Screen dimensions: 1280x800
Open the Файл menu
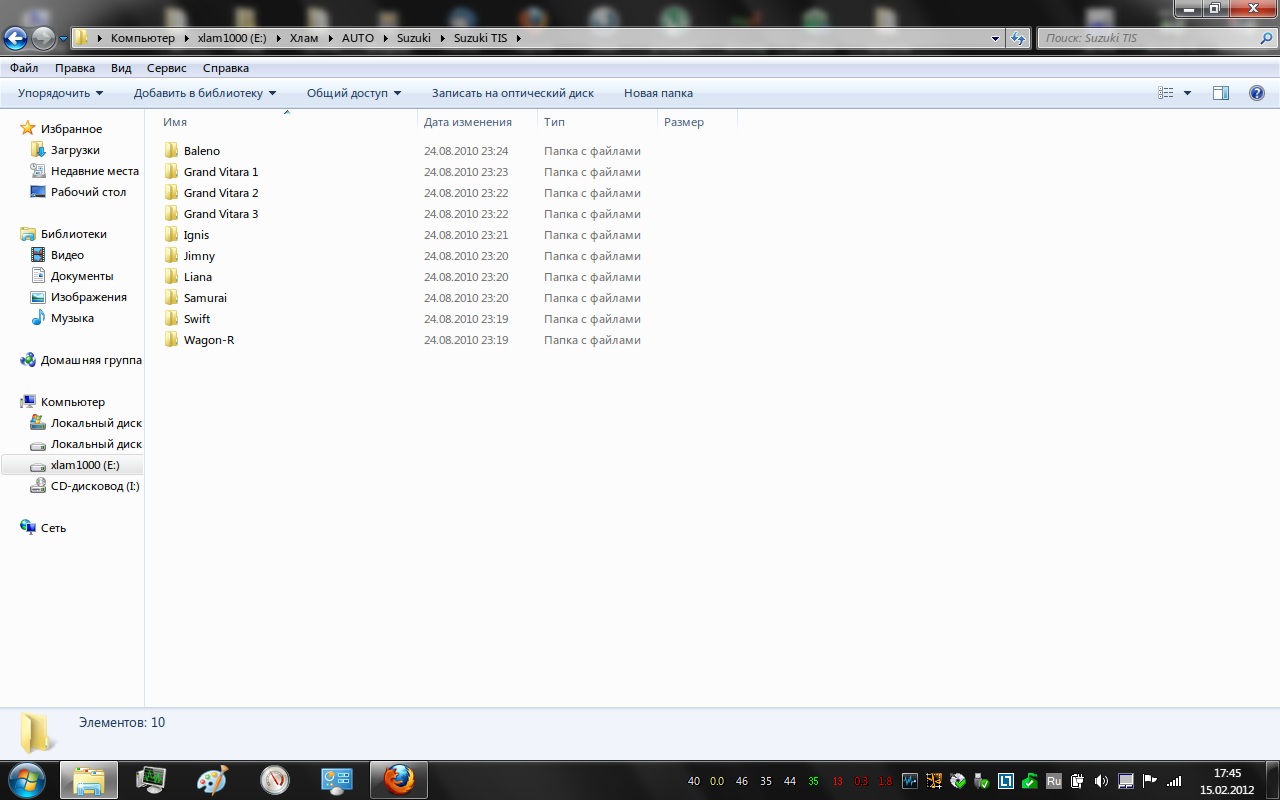[x=24, y=68]
